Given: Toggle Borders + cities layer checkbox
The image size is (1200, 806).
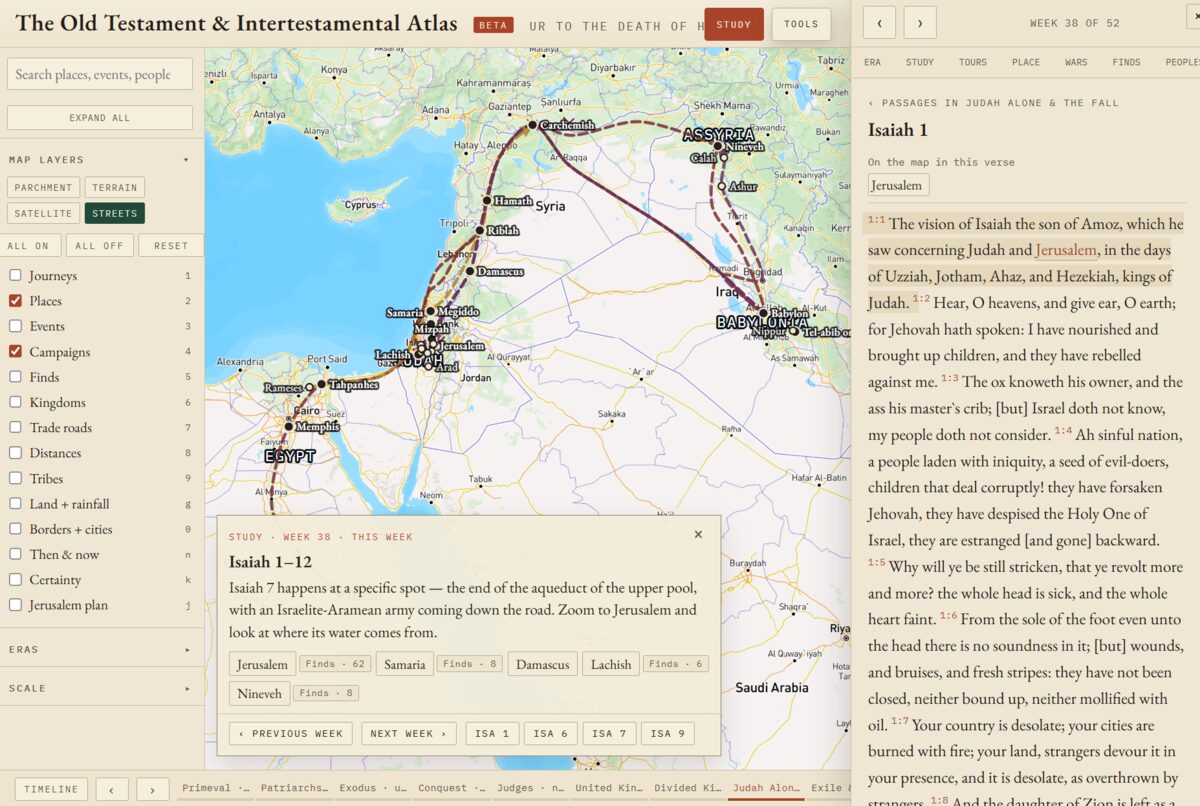Looking at the screenshot, I should (x=15, y=529).
